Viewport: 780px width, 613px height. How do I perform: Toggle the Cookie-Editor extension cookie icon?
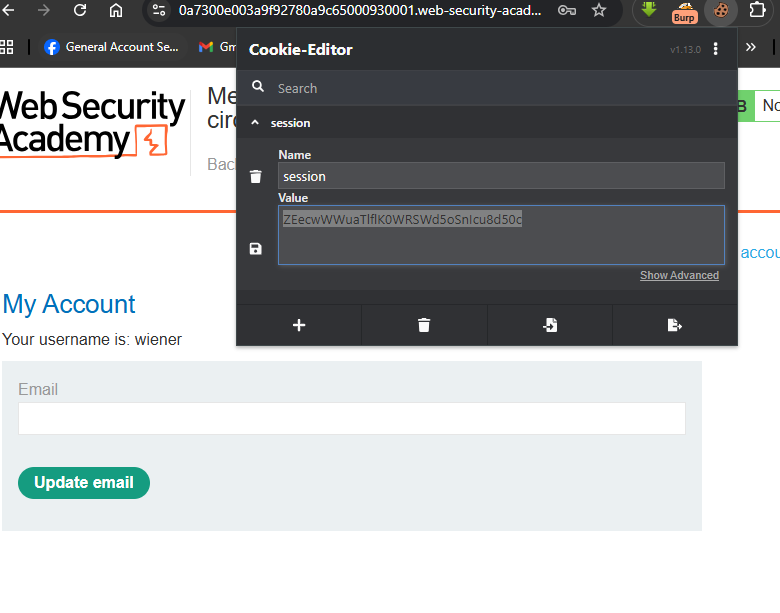point(721,10)
